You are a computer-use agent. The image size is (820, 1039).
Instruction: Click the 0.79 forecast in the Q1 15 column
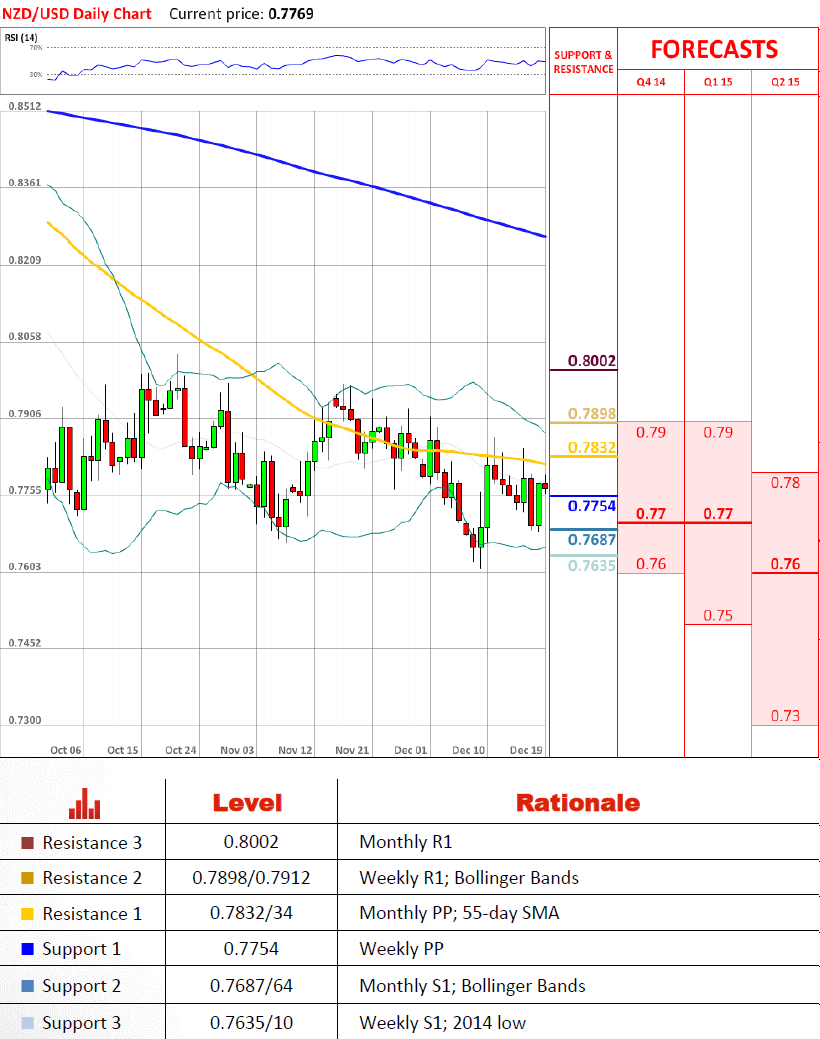[x=718, y=433]
